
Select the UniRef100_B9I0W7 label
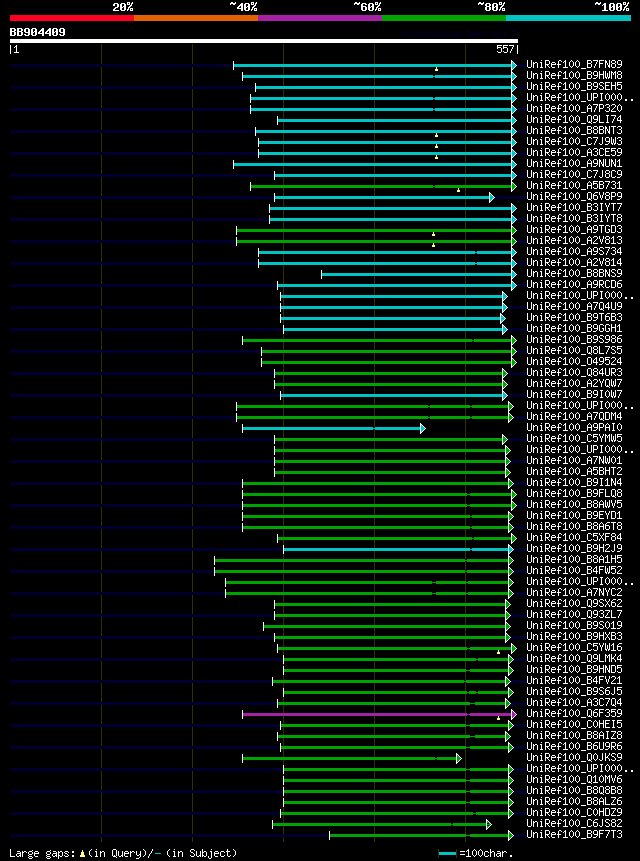tap(574, 394)
